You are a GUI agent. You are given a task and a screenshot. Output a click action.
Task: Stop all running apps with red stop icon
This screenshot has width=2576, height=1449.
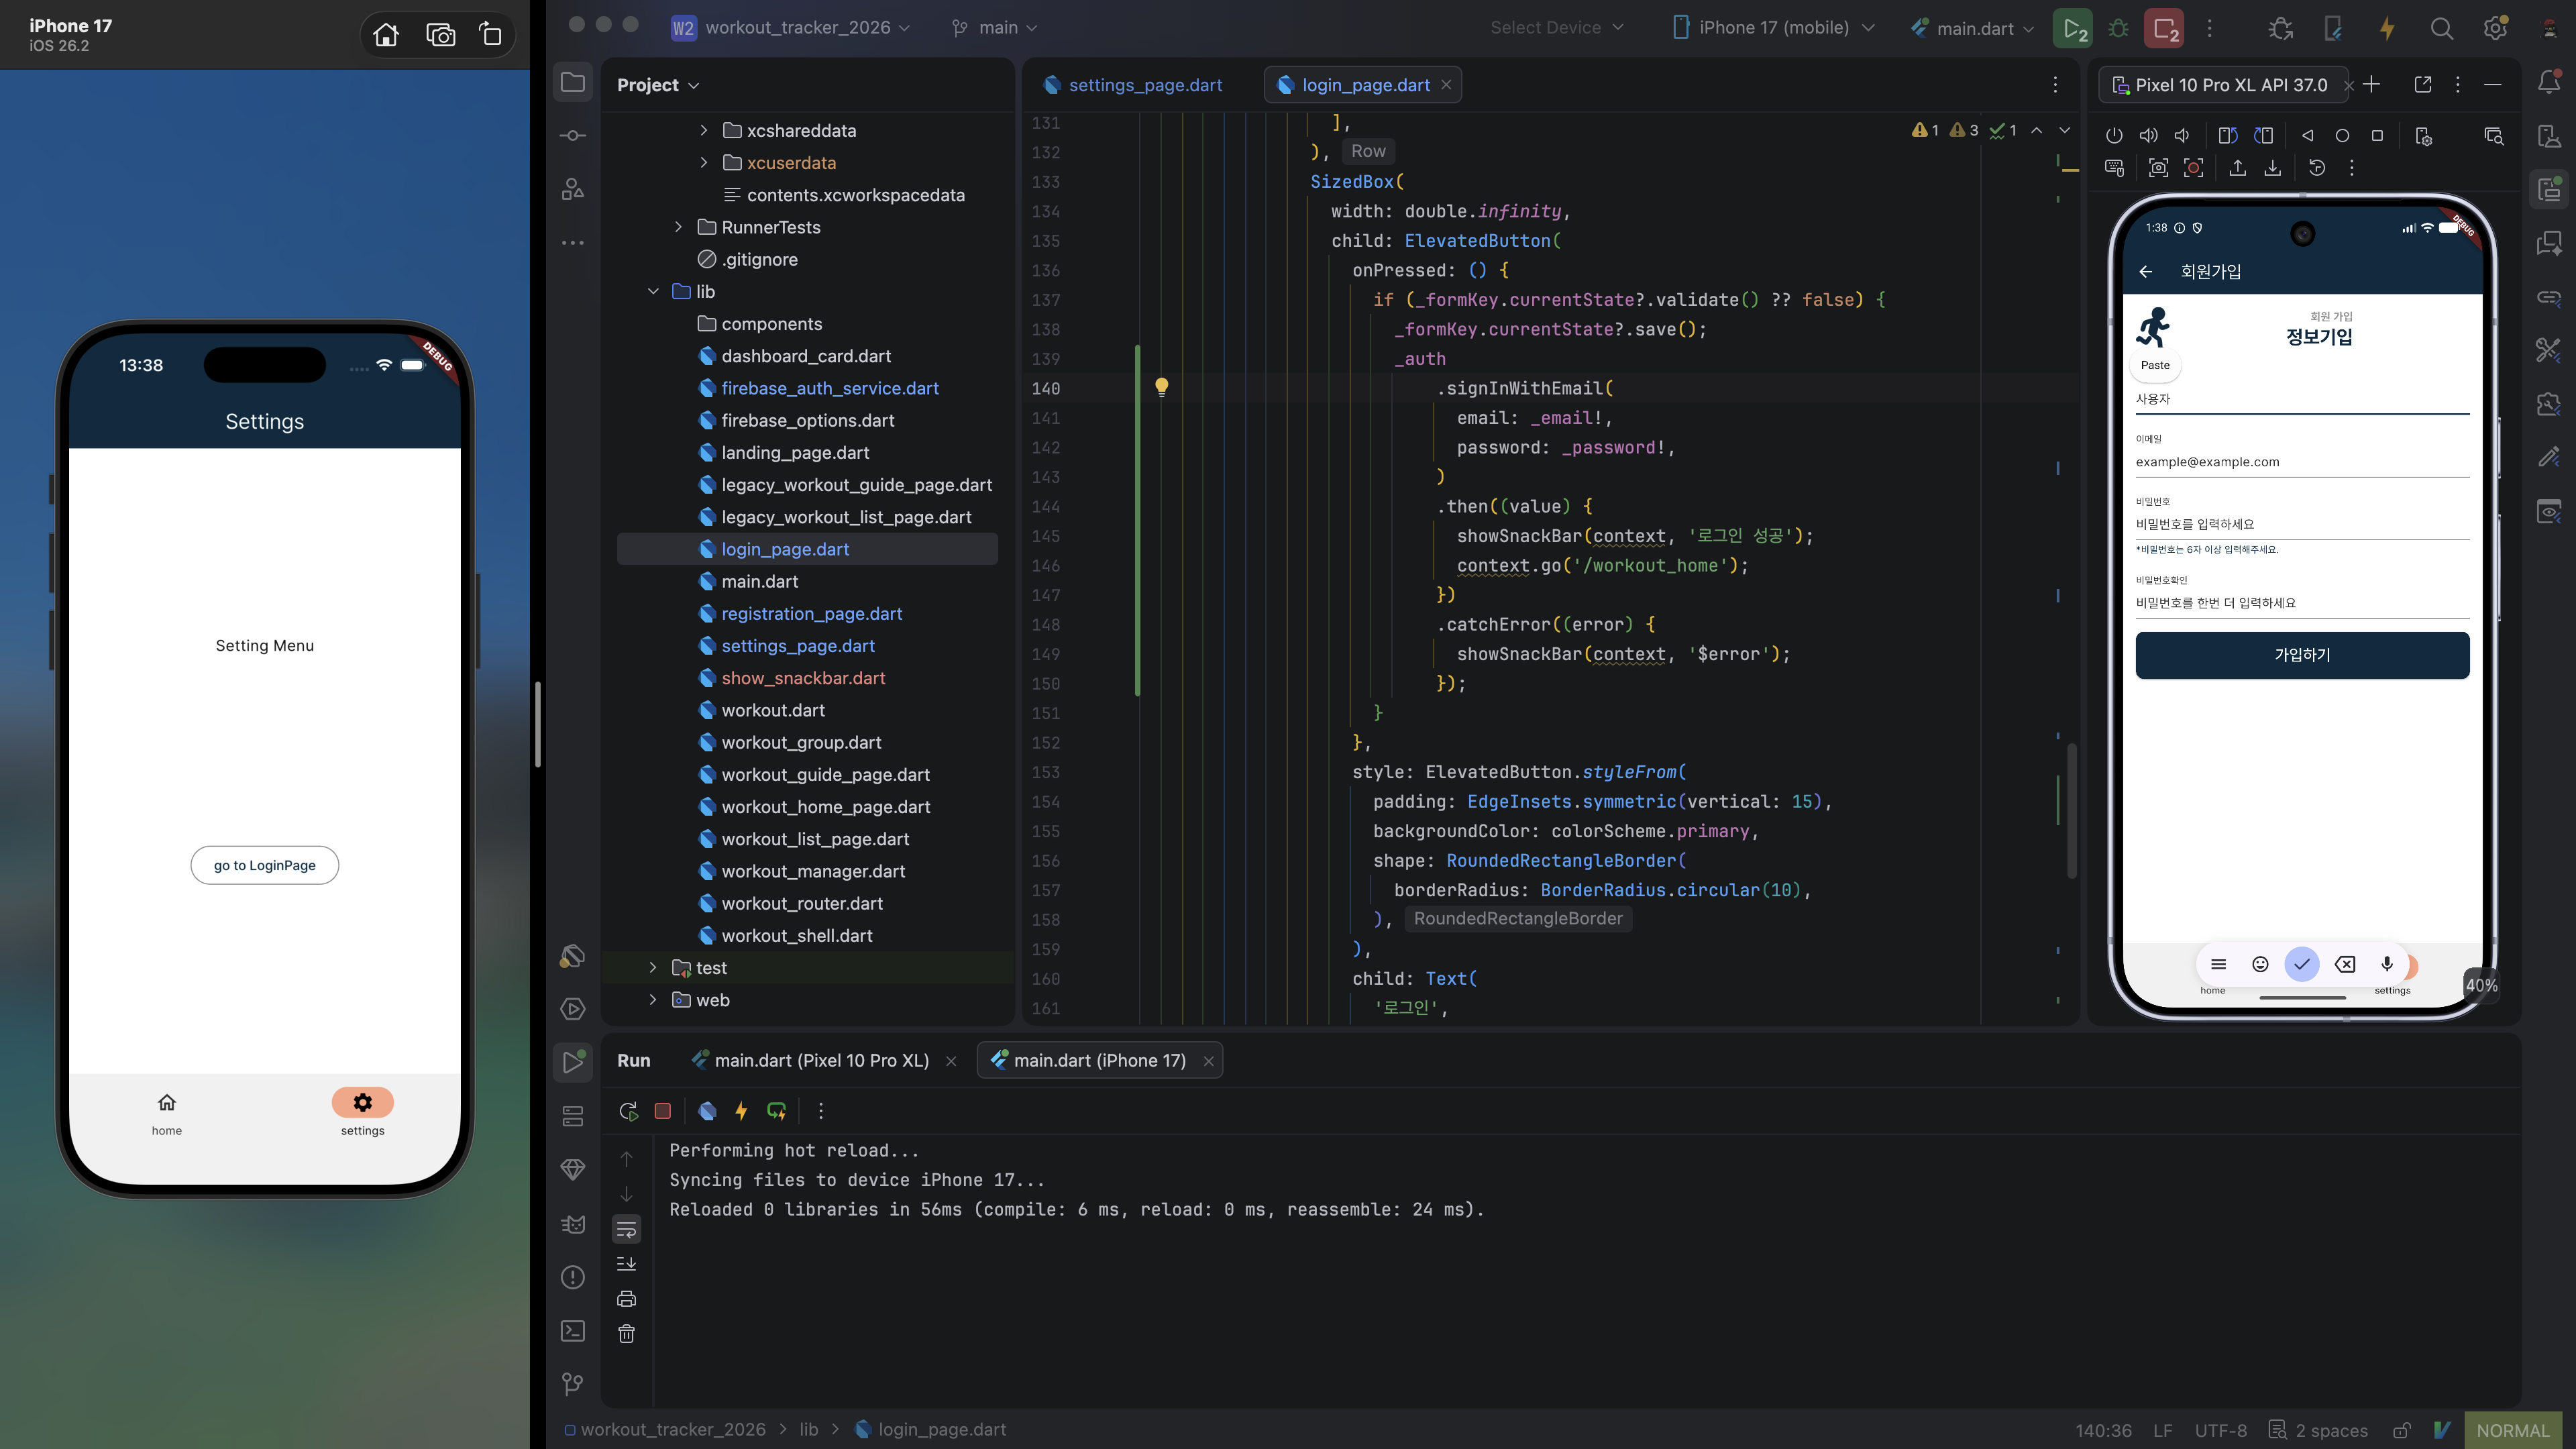tap(2163, 28)
